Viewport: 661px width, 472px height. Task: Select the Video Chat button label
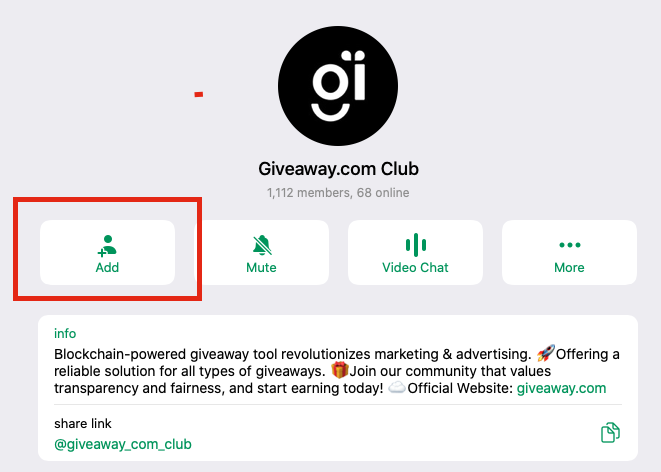coord(415,268)
